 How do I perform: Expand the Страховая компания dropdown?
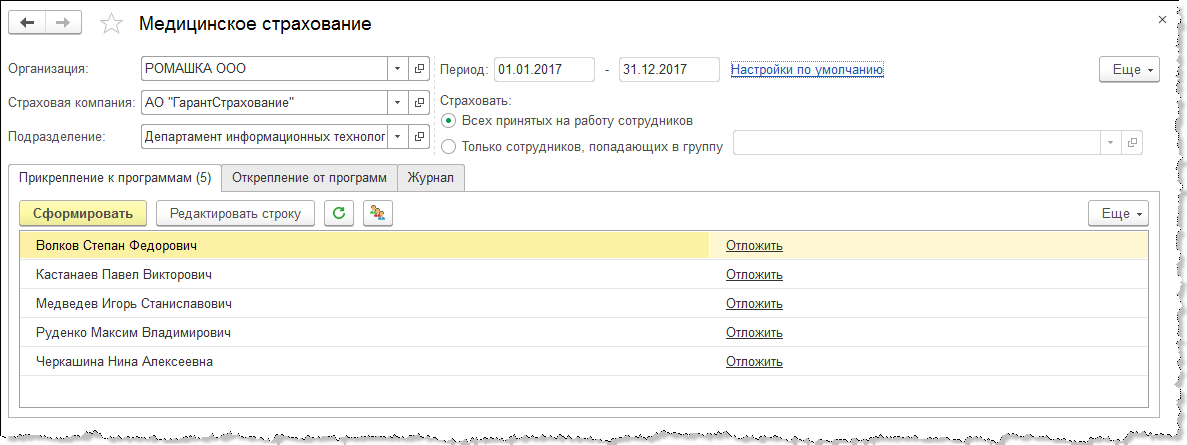point(397,102)
